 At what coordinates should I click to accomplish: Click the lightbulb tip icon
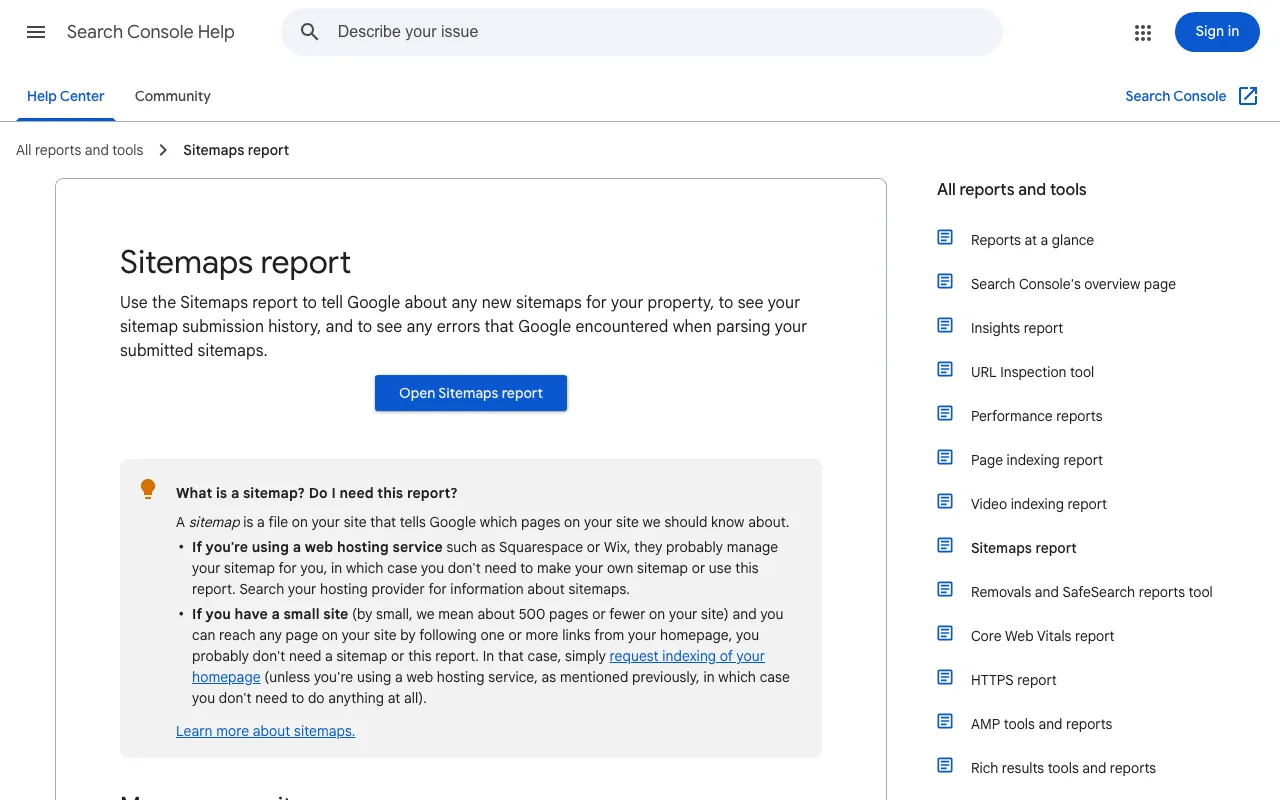(x=148, y=489)
